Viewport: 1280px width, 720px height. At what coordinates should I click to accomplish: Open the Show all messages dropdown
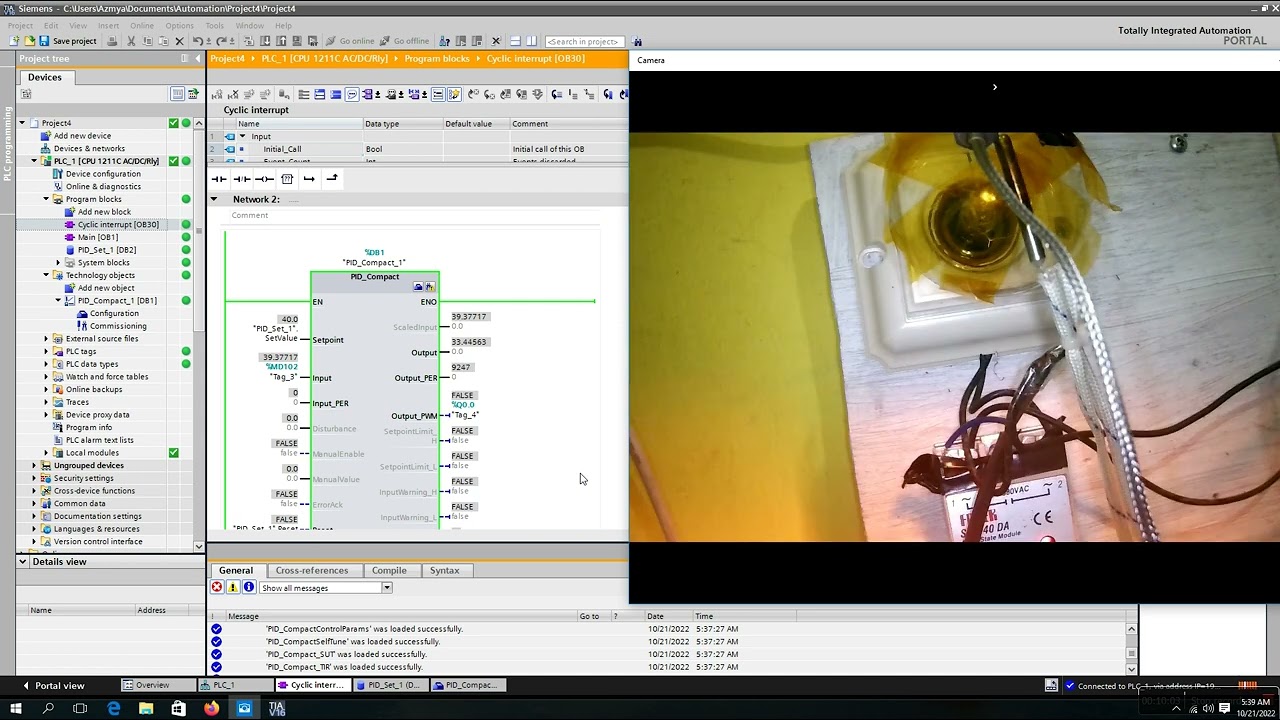coord(386,588)
